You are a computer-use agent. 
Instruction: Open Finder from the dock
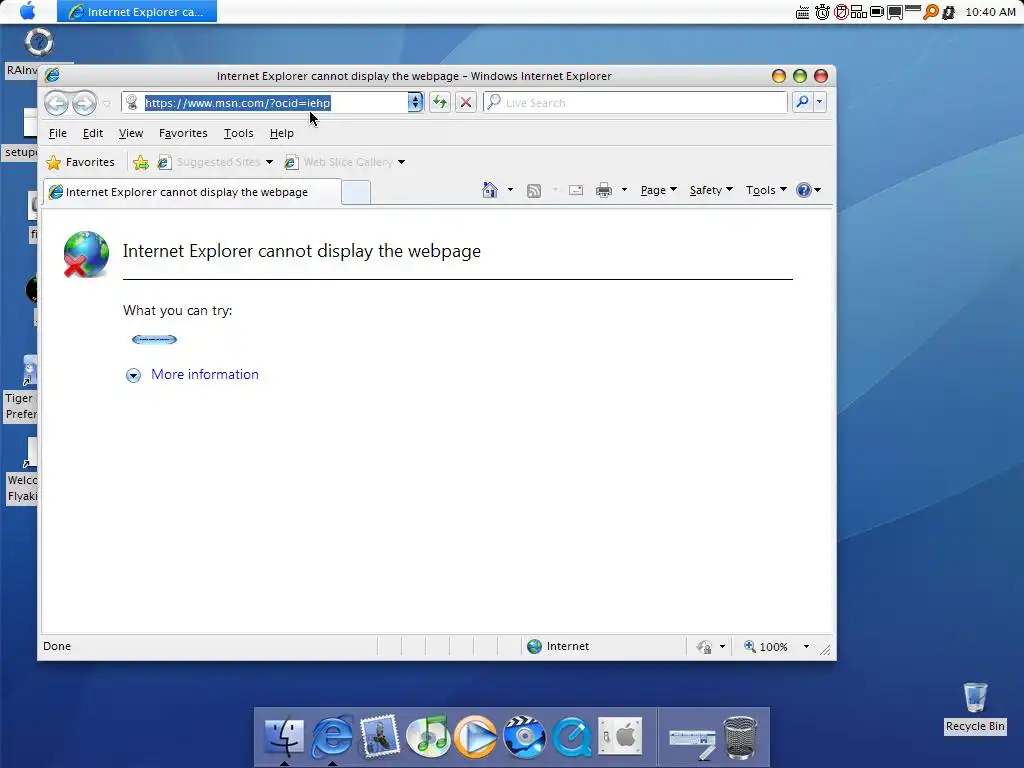tap(284, 736)
